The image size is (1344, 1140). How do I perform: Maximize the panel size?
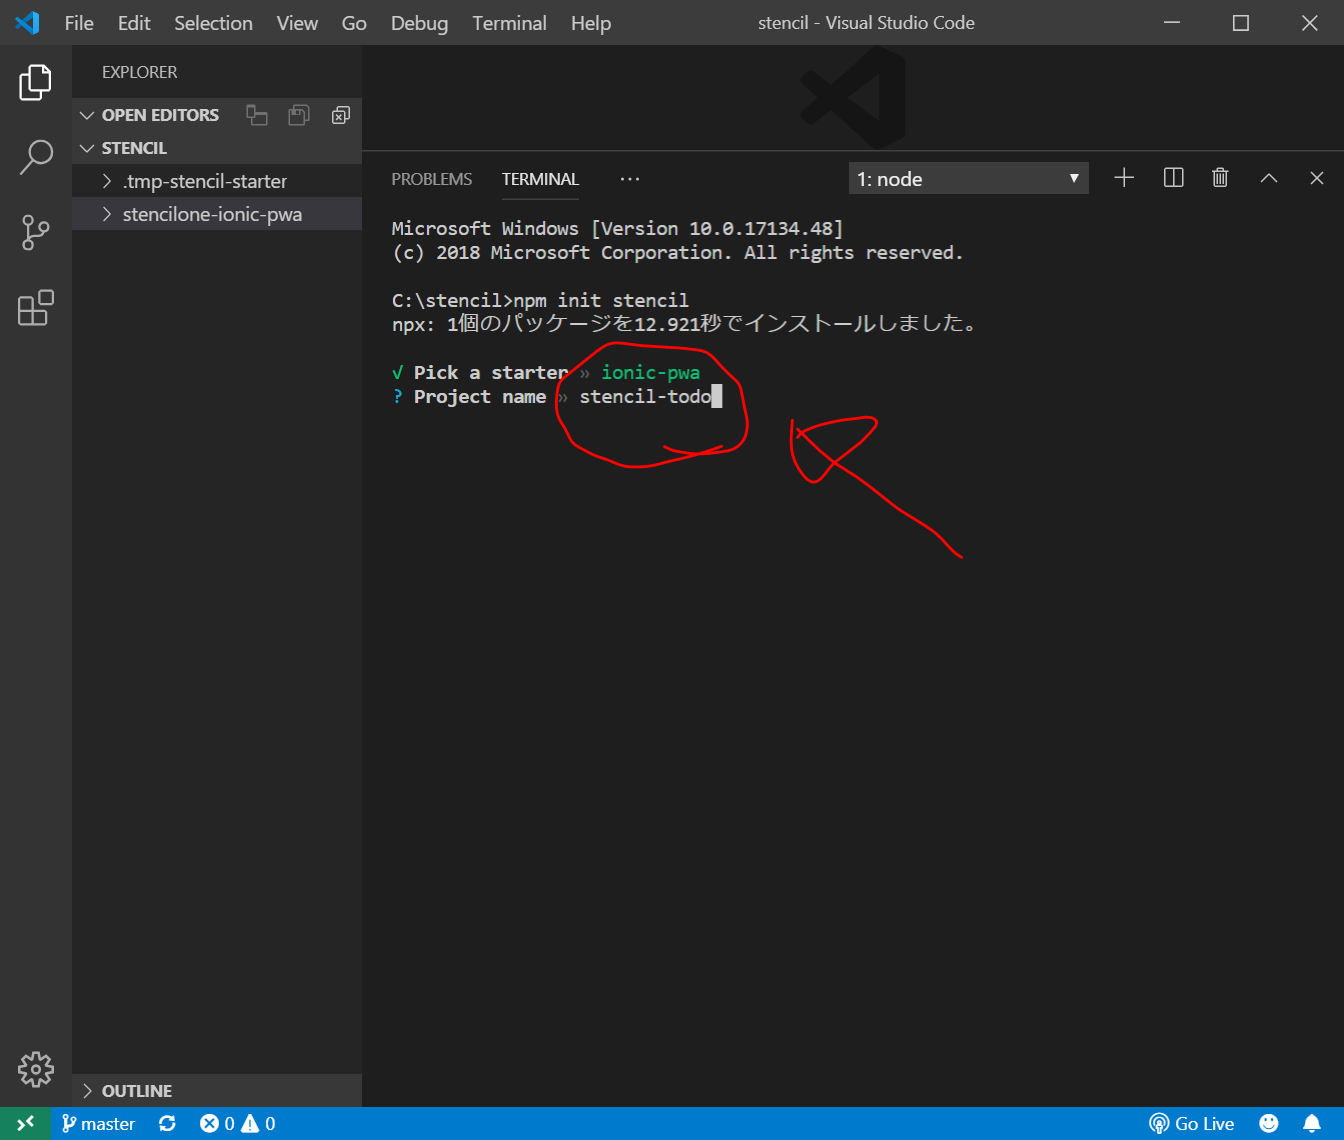click(1269, 178)
